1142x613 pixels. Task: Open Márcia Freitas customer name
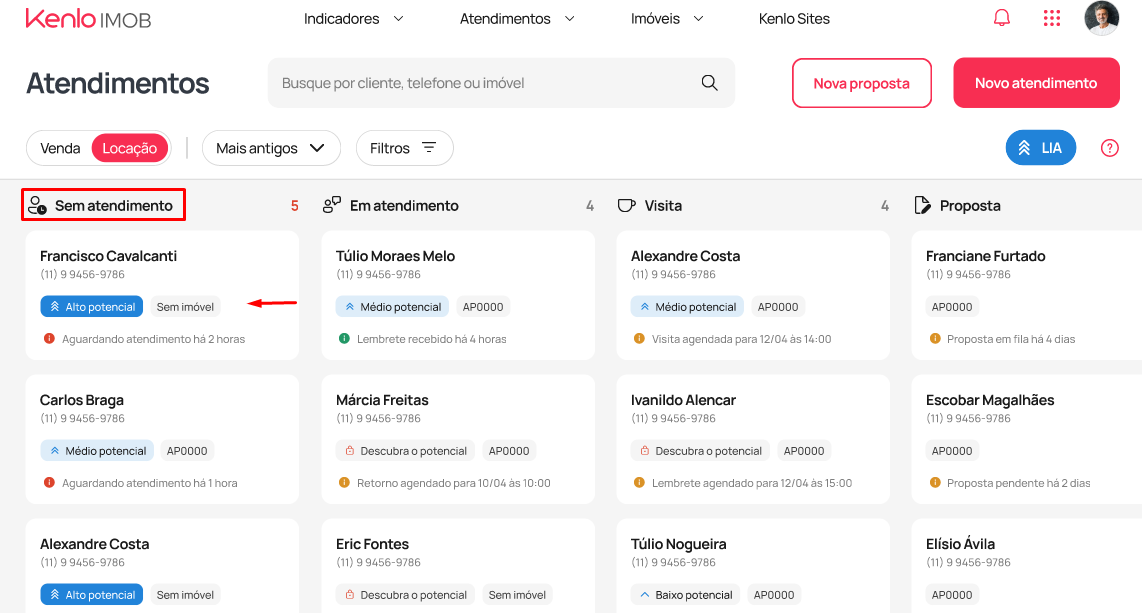tap(382, 400)
